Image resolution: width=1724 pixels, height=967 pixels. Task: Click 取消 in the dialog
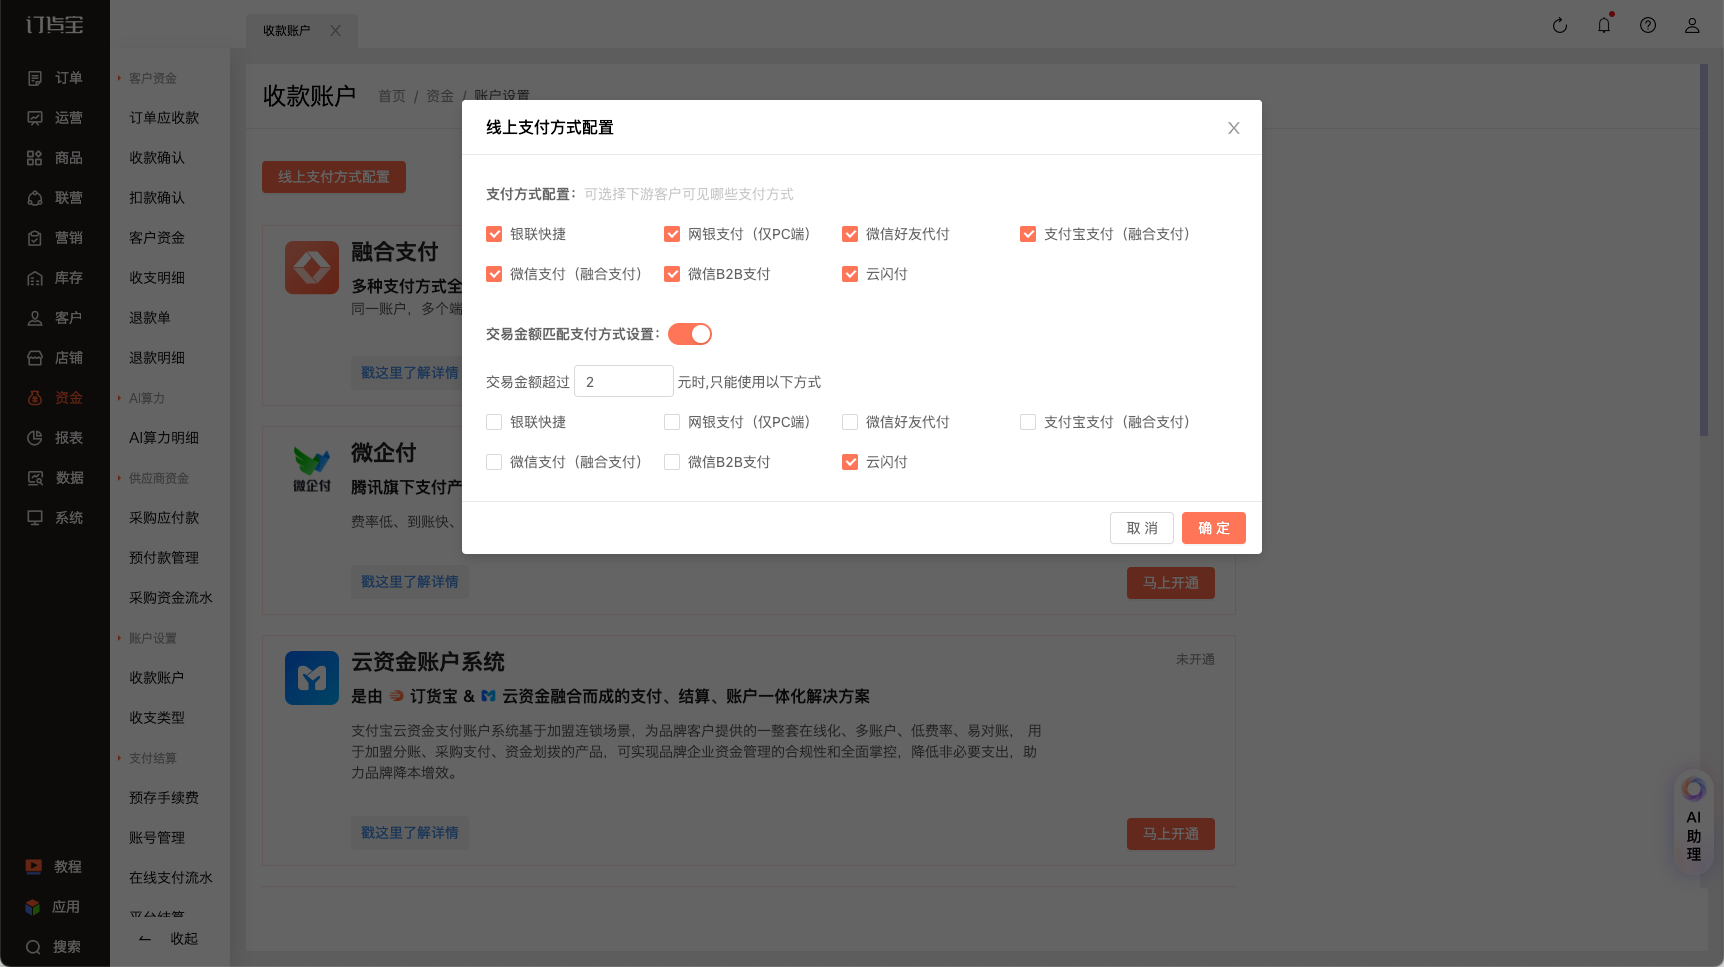tap(1142, 528)
